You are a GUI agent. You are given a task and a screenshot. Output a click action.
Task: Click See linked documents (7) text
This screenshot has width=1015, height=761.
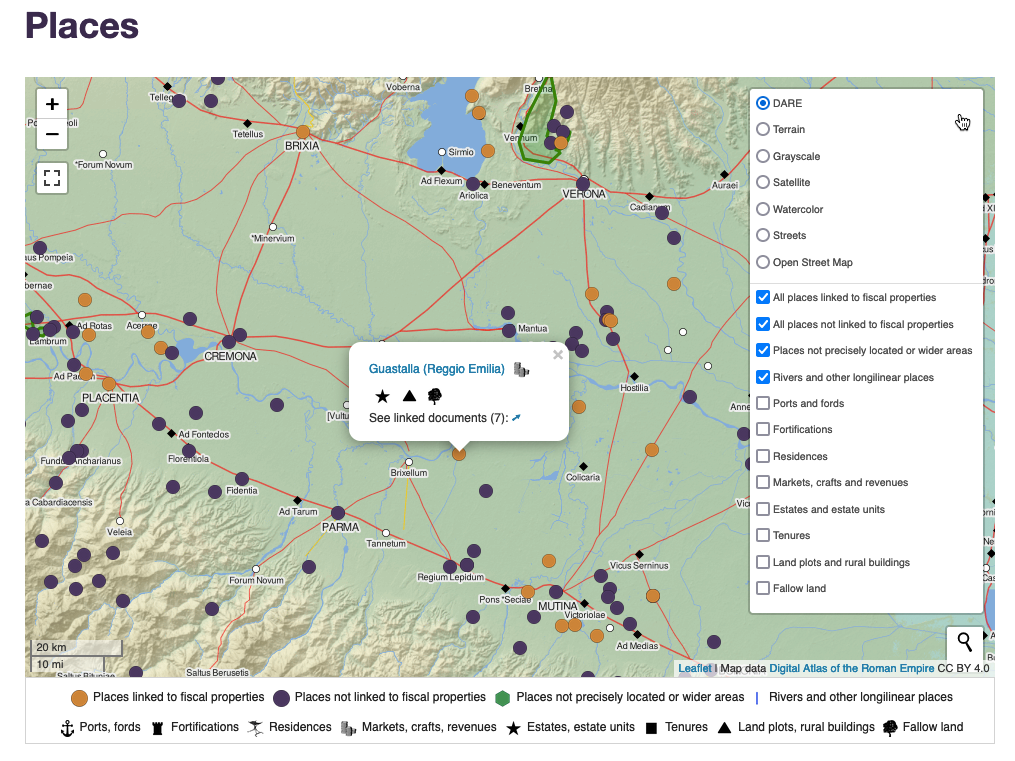point(438,418)
